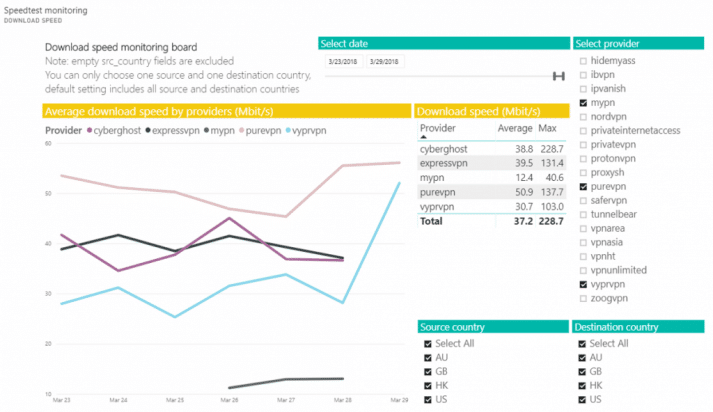The width and height of the screenshot is (713, 412).
Task: Select the vyprvpn legend marker
Action: (x=288, y=131)
